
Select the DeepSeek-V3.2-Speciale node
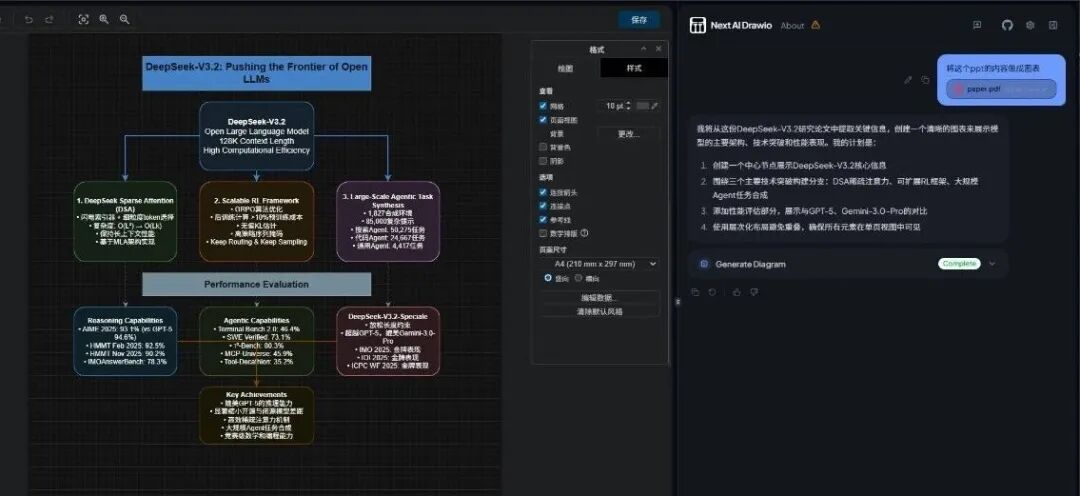tap(388, 341)
